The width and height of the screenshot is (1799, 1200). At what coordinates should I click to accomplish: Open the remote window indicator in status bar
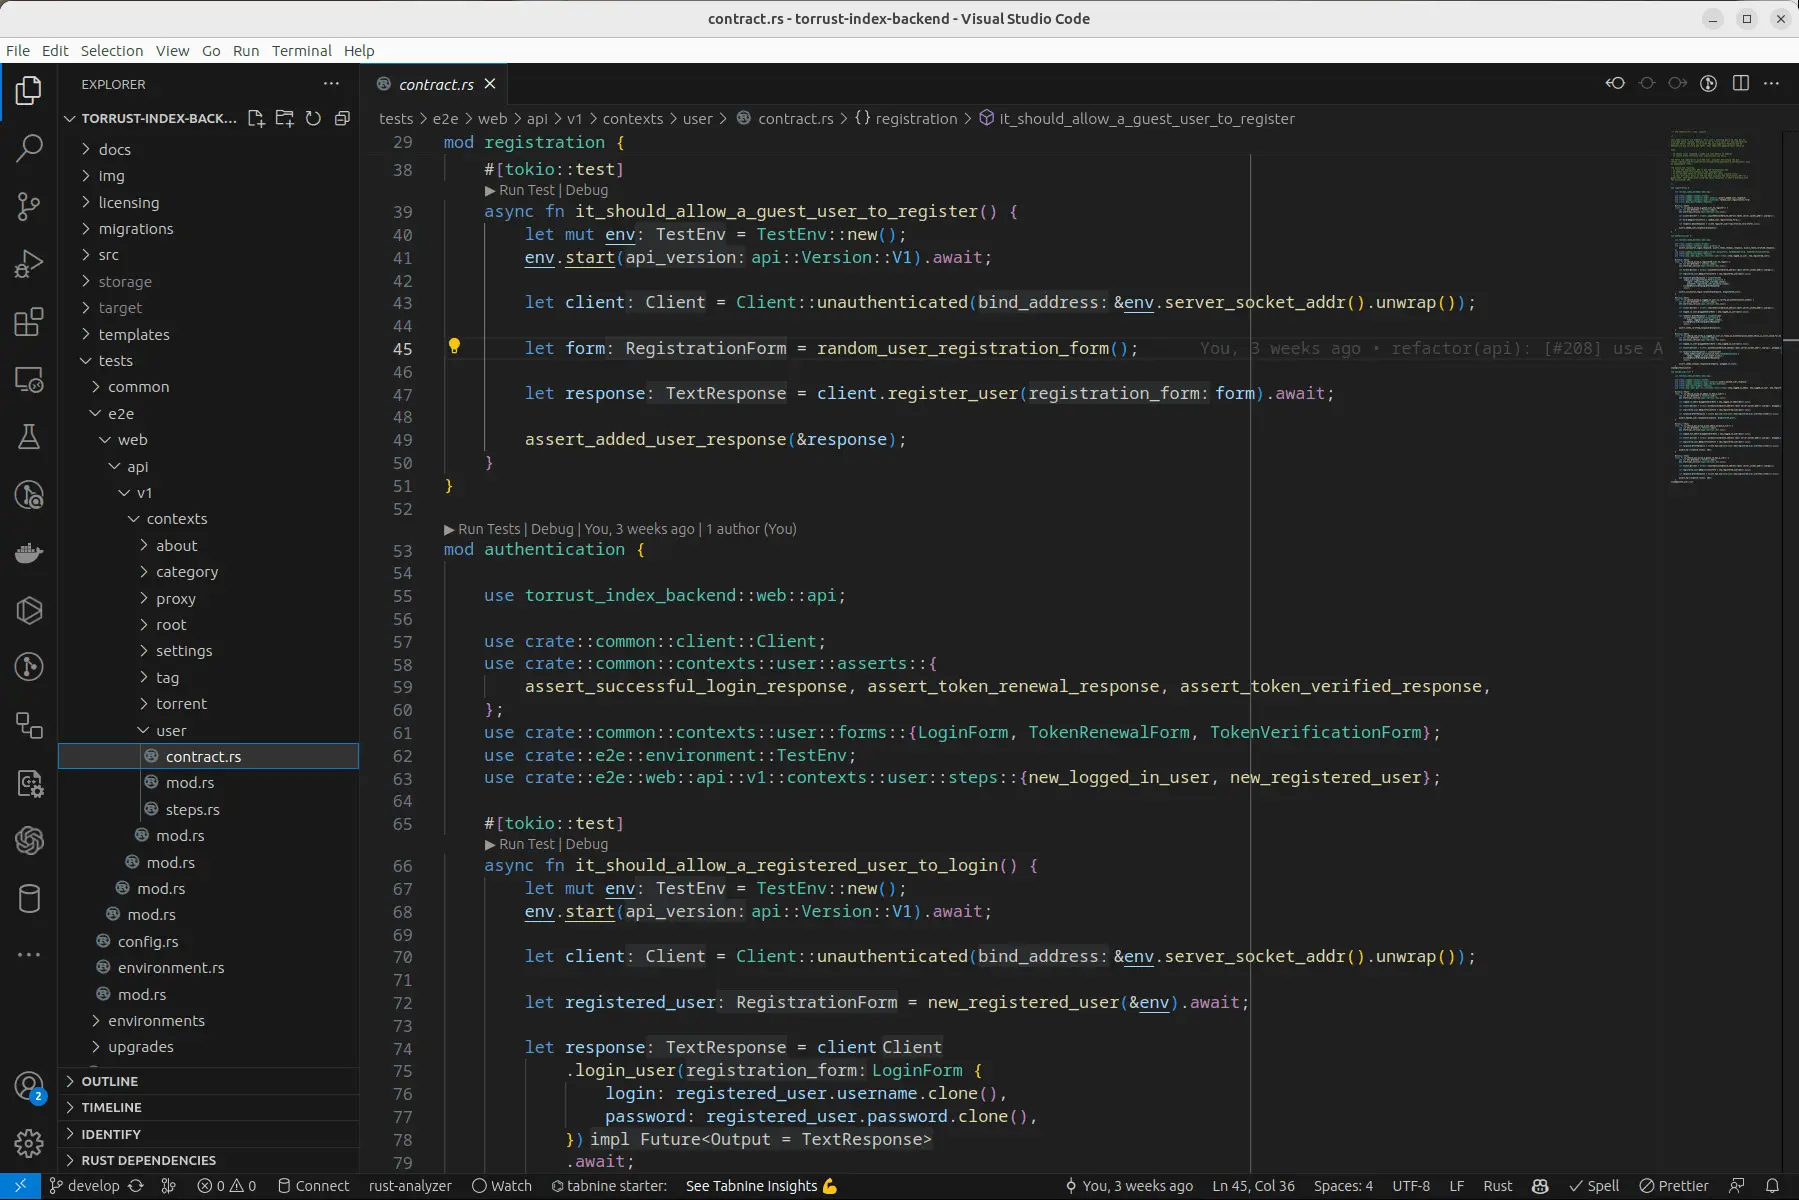[x=20, y=1186]
